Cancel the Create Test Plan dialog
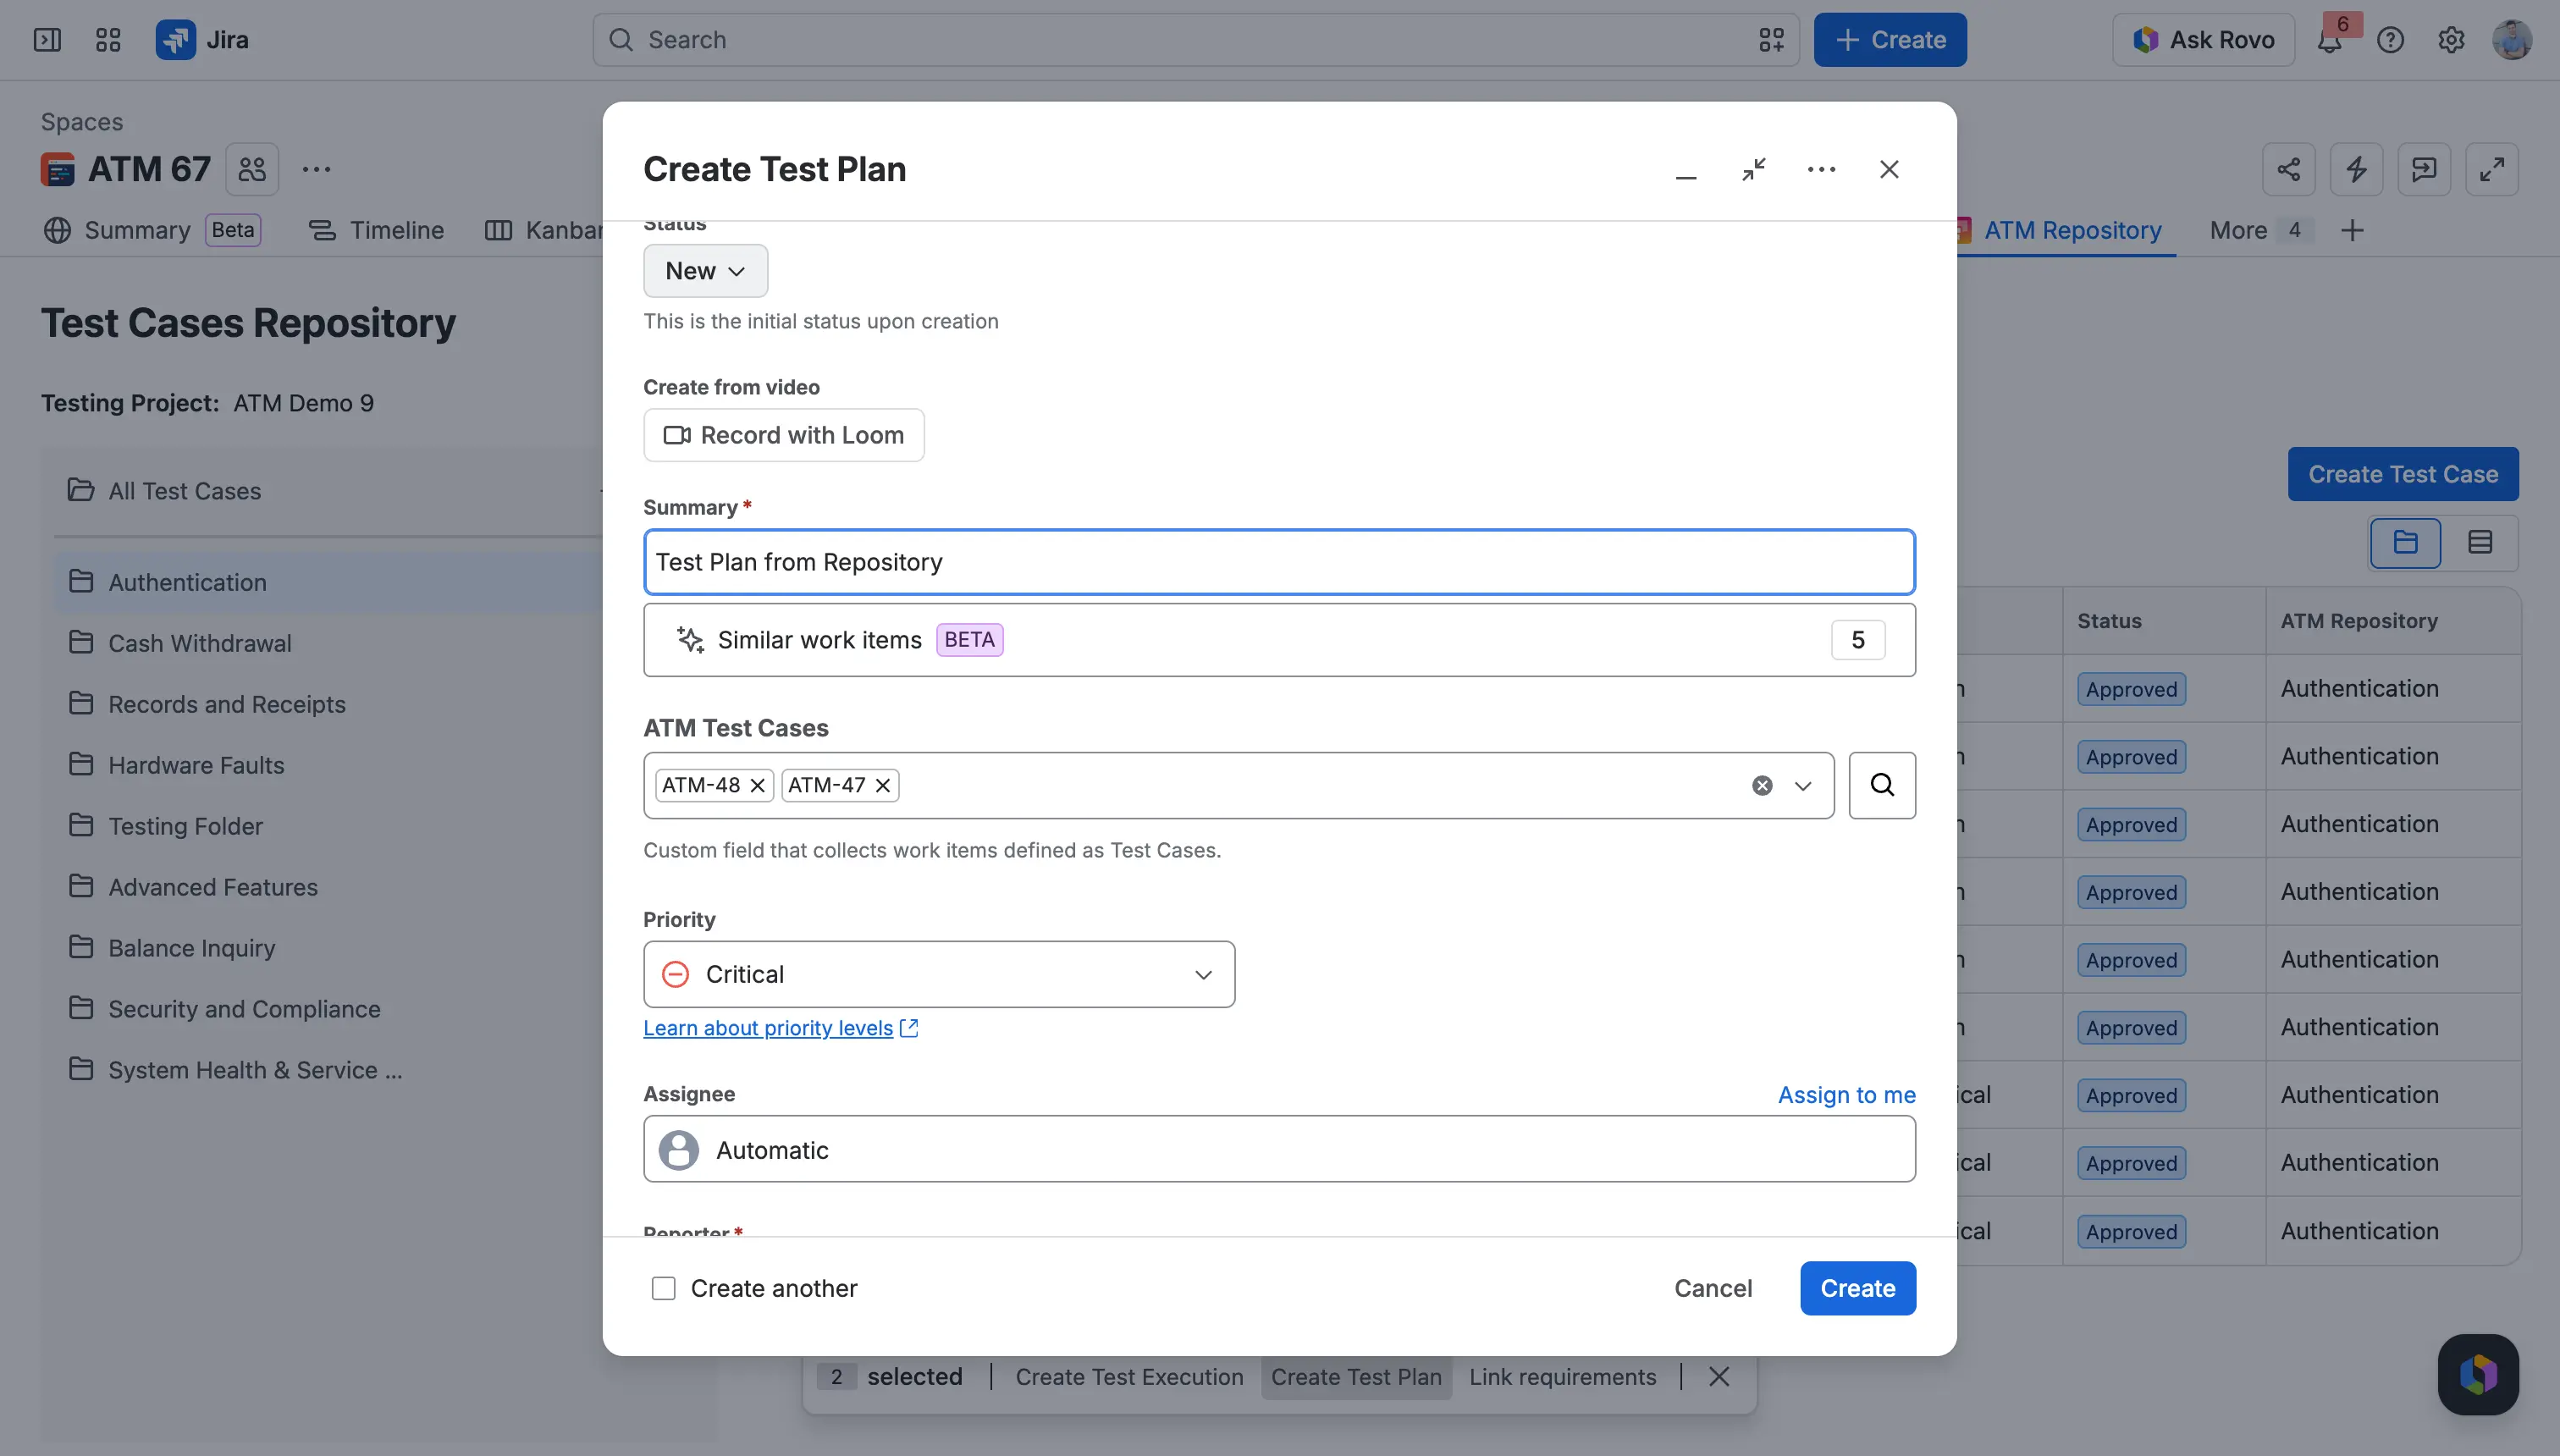 click(x=1713, y=1288)
